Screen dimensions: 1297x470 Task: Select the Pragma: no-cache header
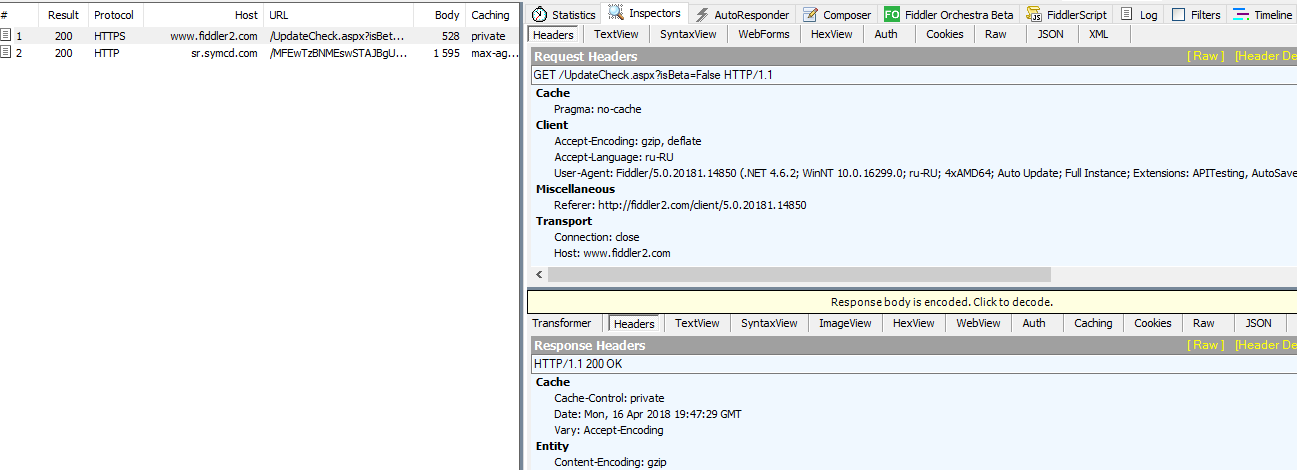(598, 109)
